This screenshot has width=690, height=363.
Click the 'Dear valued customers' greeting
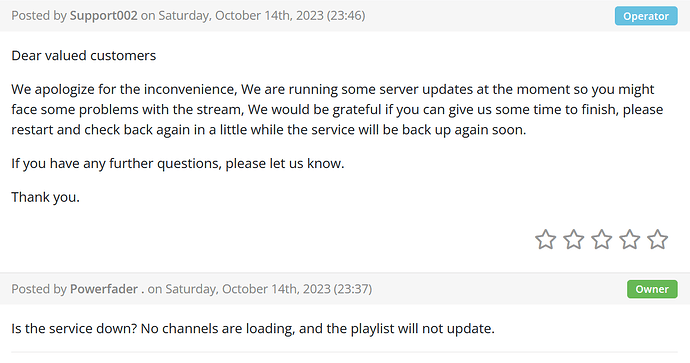pos(84,55)
